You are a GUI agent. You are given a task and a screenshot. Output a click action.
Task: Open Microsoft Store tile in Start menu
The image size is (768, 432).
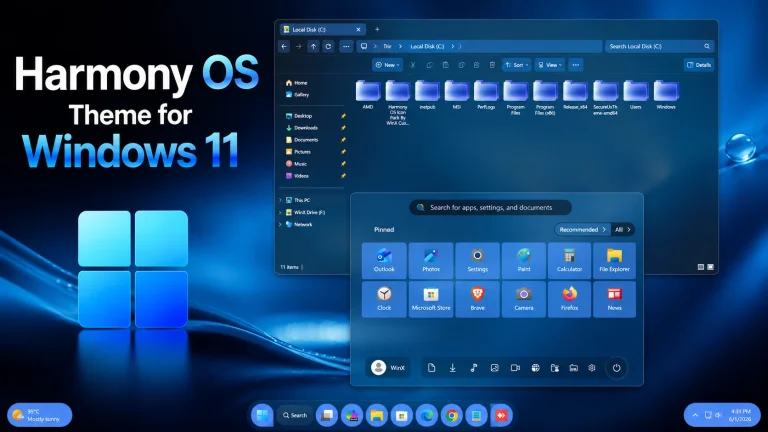(x=431, y=299)
